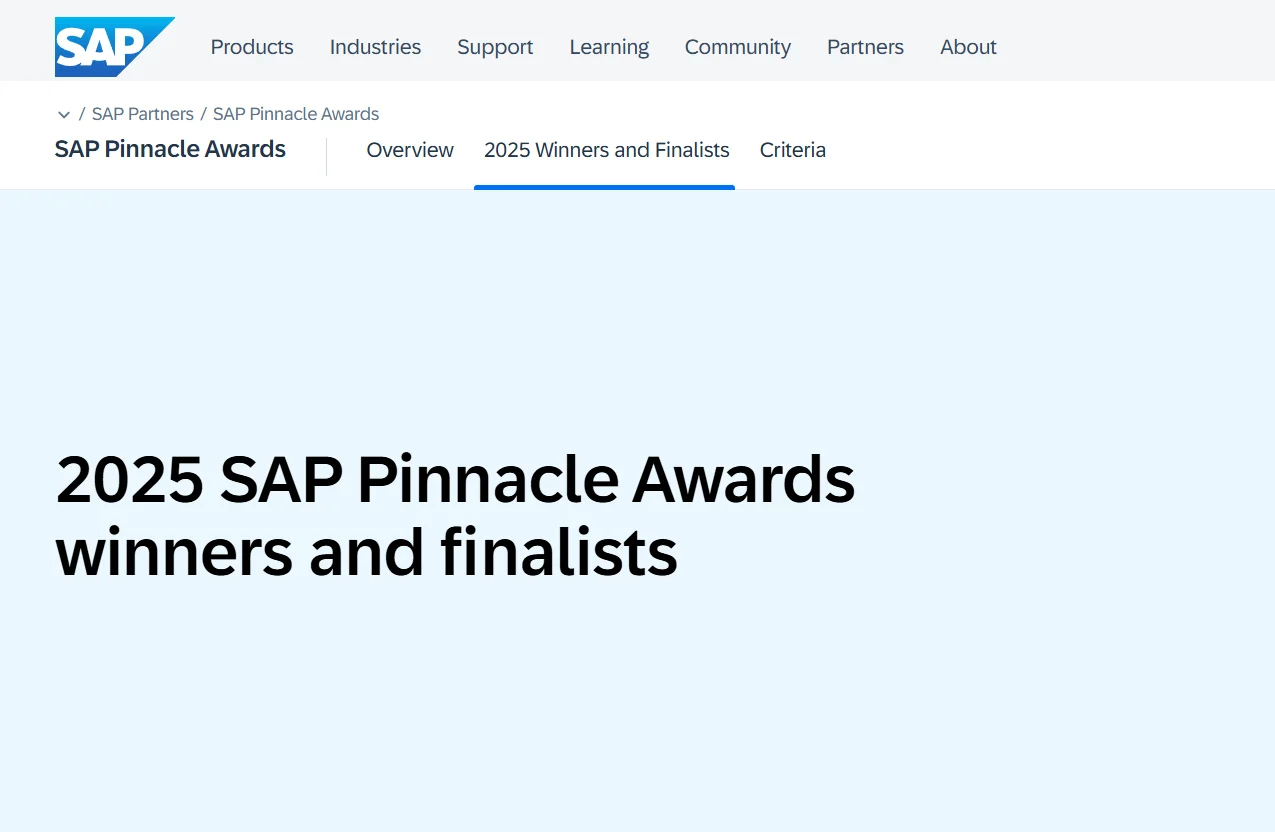Open the Industries menu
Image resolution: width=1275 pixels, height=832 pixels.
375,47
